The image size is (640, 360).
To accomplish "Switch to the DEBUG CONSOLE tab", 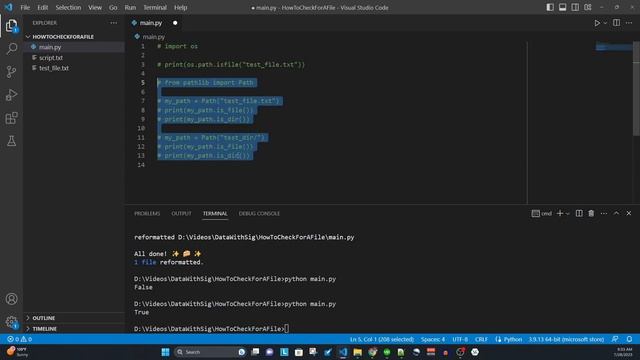I will pyautogui.click(x=259, y=213).
